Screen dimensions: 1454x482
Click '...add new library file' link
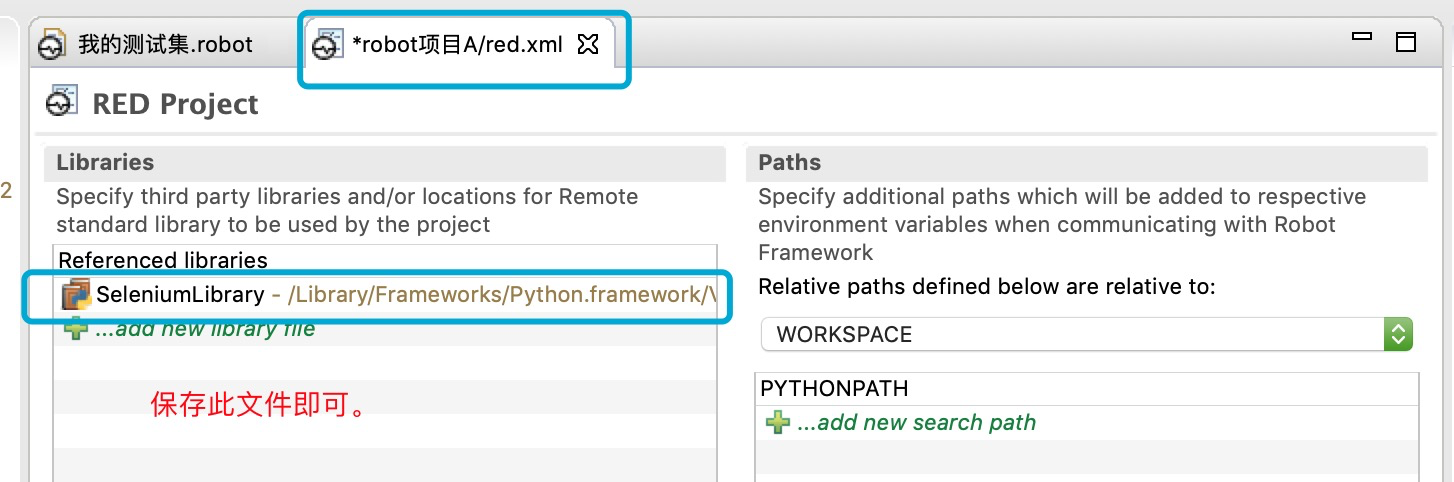point(205,328)
